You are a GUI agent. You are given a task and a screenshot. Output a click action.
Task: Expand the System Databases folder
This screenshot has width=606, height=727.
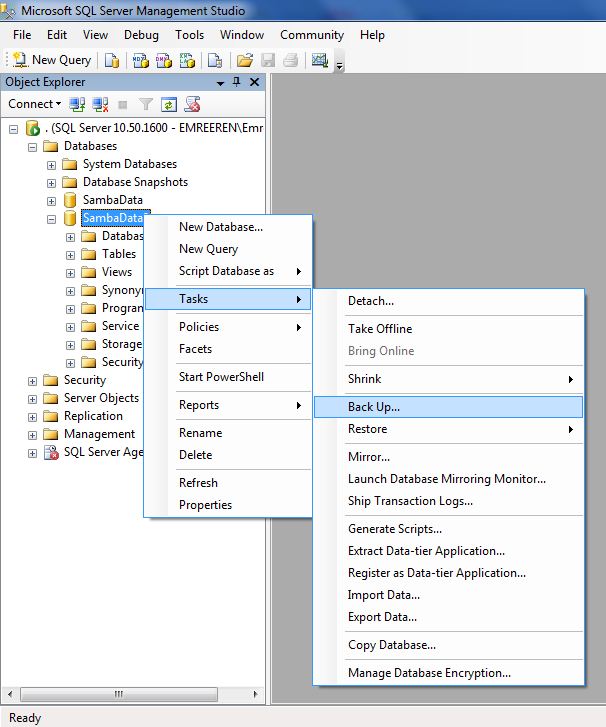[x=52, y=164]
